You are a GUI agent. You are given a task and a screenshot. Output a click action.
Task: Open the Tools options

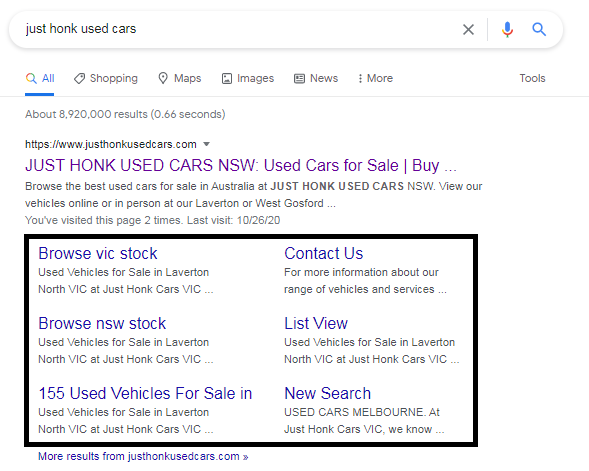coord(532,78)
